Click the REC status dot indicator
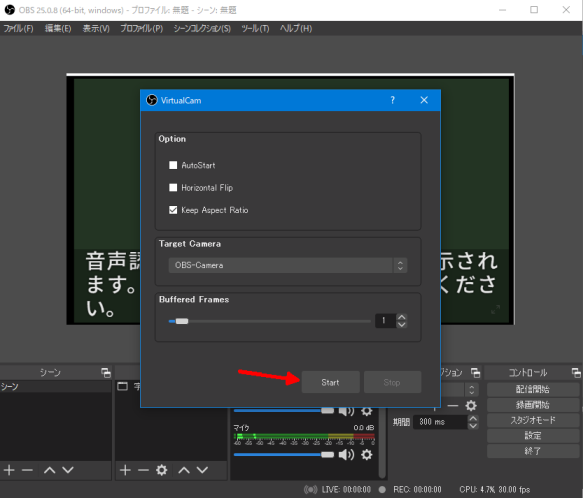Screen dimensions: 583x498 pyautogui.click(x=382, y=489)
